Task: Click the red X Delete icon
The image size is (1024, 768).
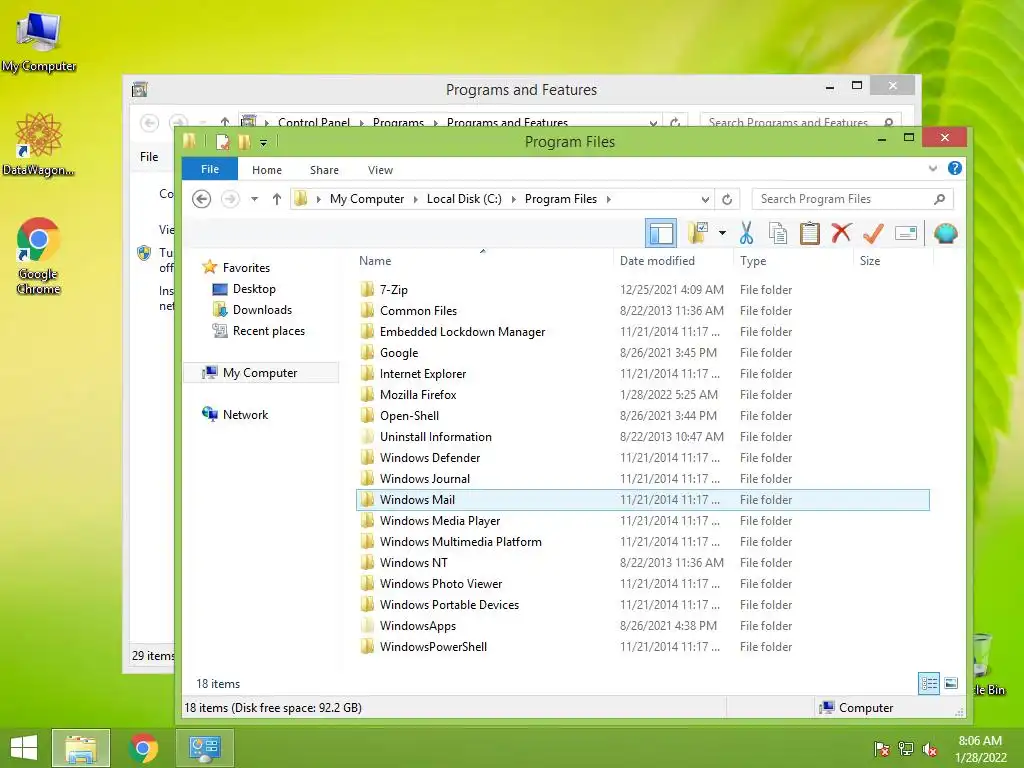Action: (841, 232)
